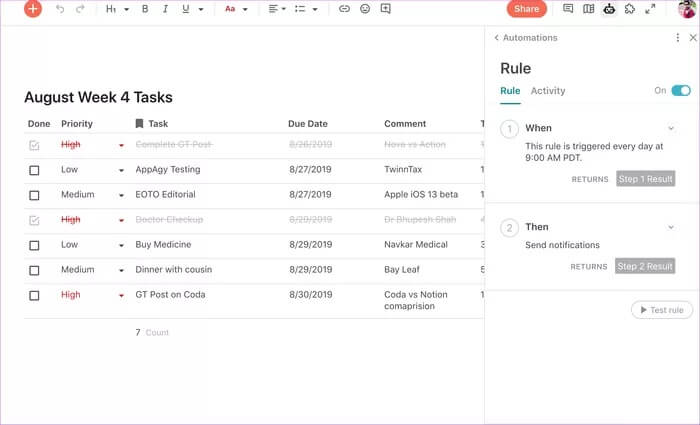Click the Coda vs Notion comaprision comment cell

416,300
